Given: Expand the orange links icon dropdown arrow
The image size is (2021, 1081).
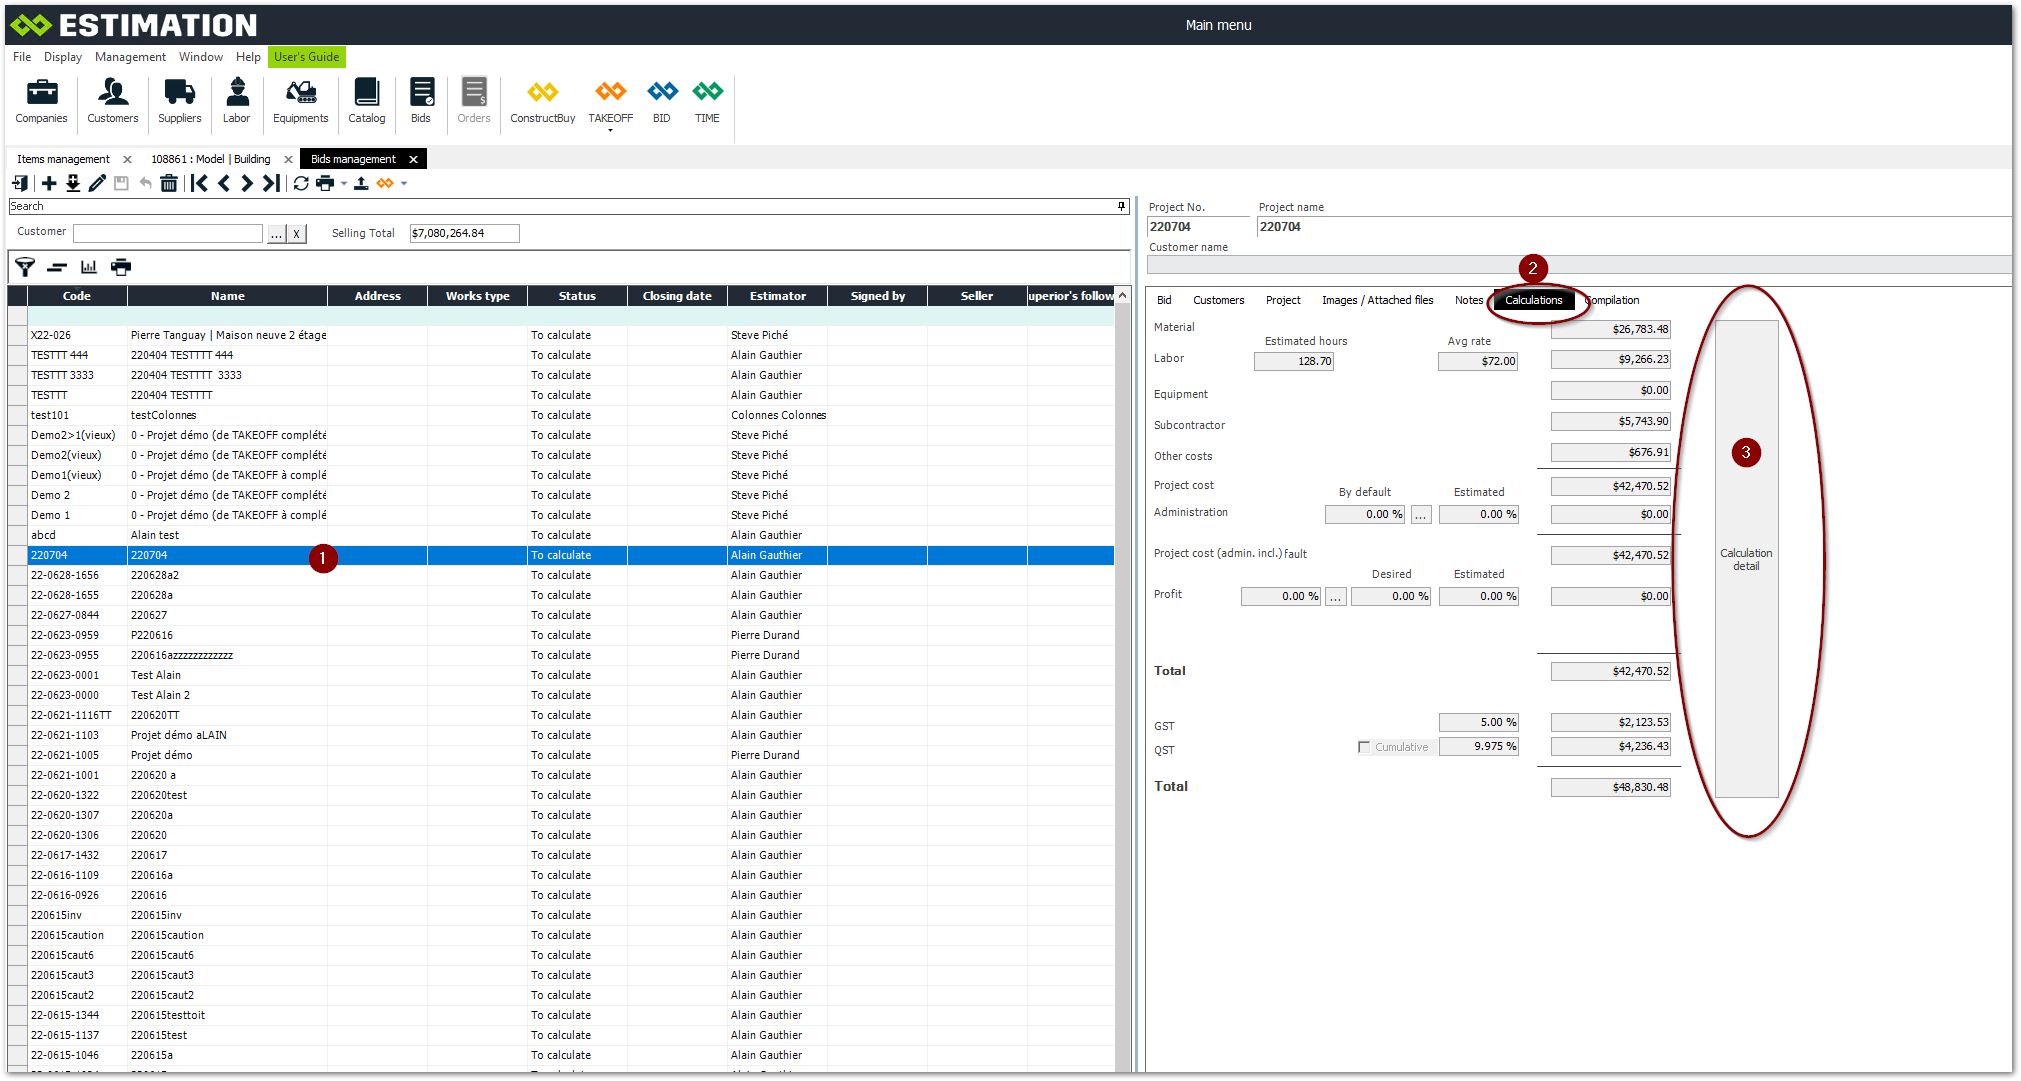Looking at the screenshot, I should tap(404, 183).
